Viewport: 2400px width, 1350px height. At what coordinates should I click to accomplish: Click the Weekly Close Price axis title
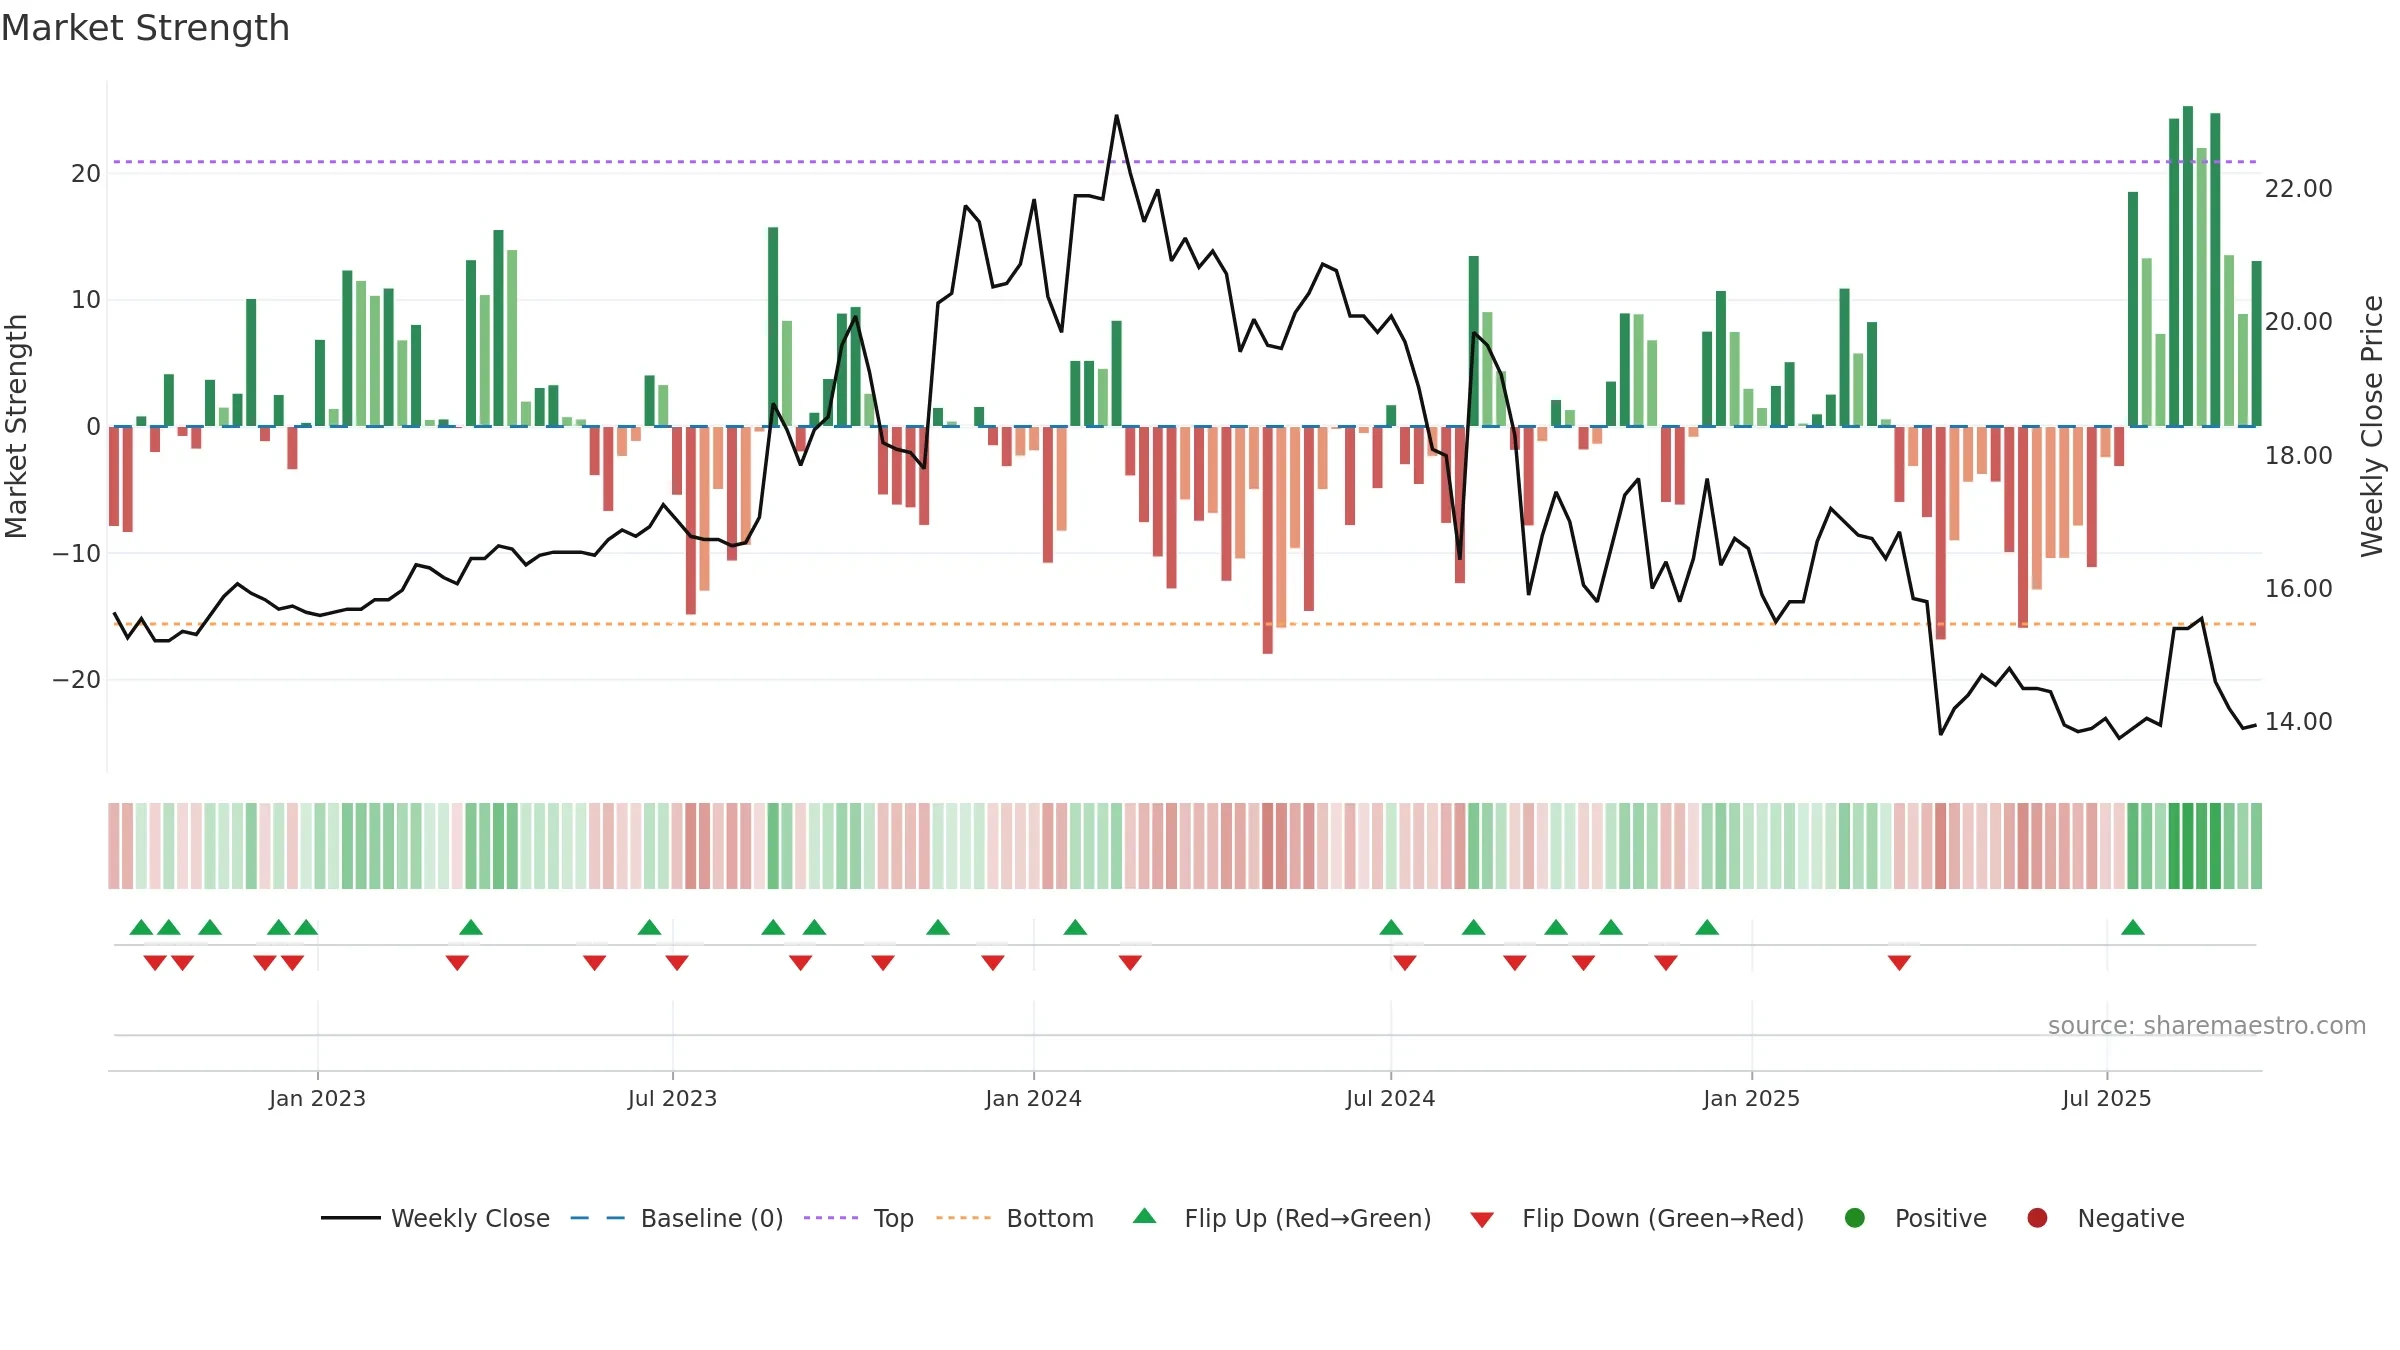pos(2372,426)
